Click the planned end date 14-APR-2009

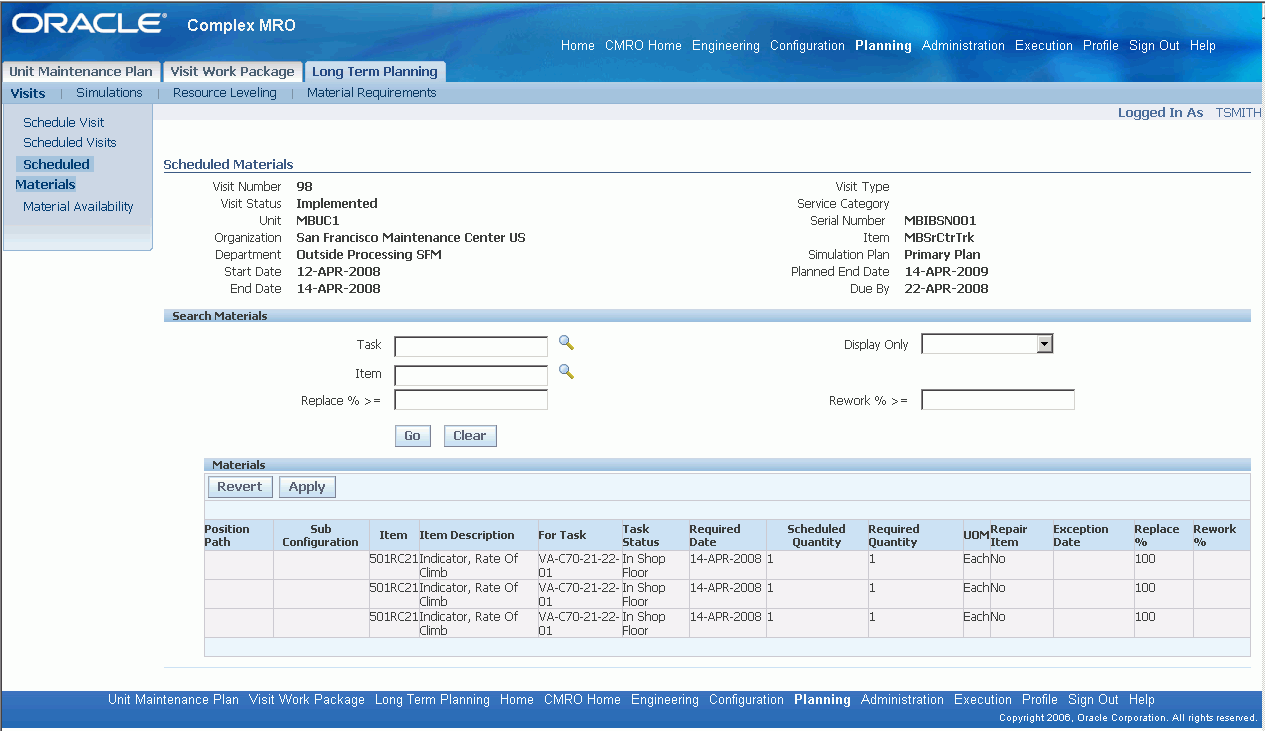pos(947,271)
